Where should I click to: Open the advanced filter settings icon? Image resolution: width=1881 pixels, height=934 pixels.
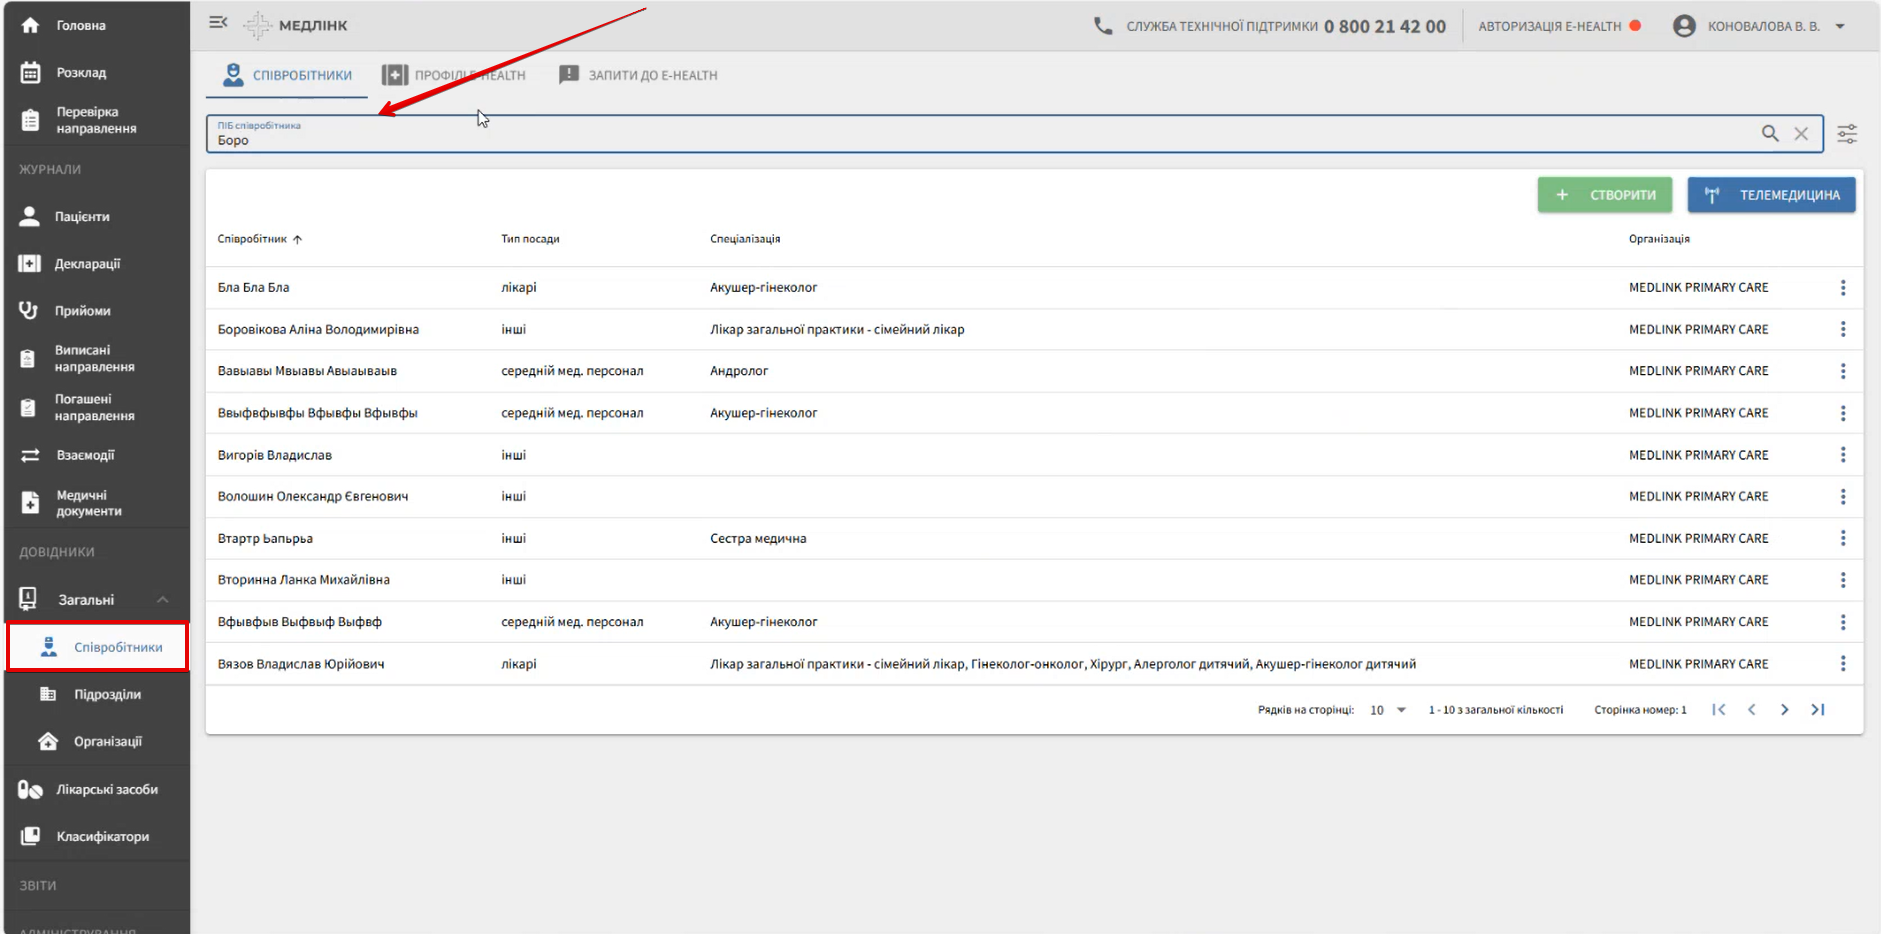tap(1847, 134)
